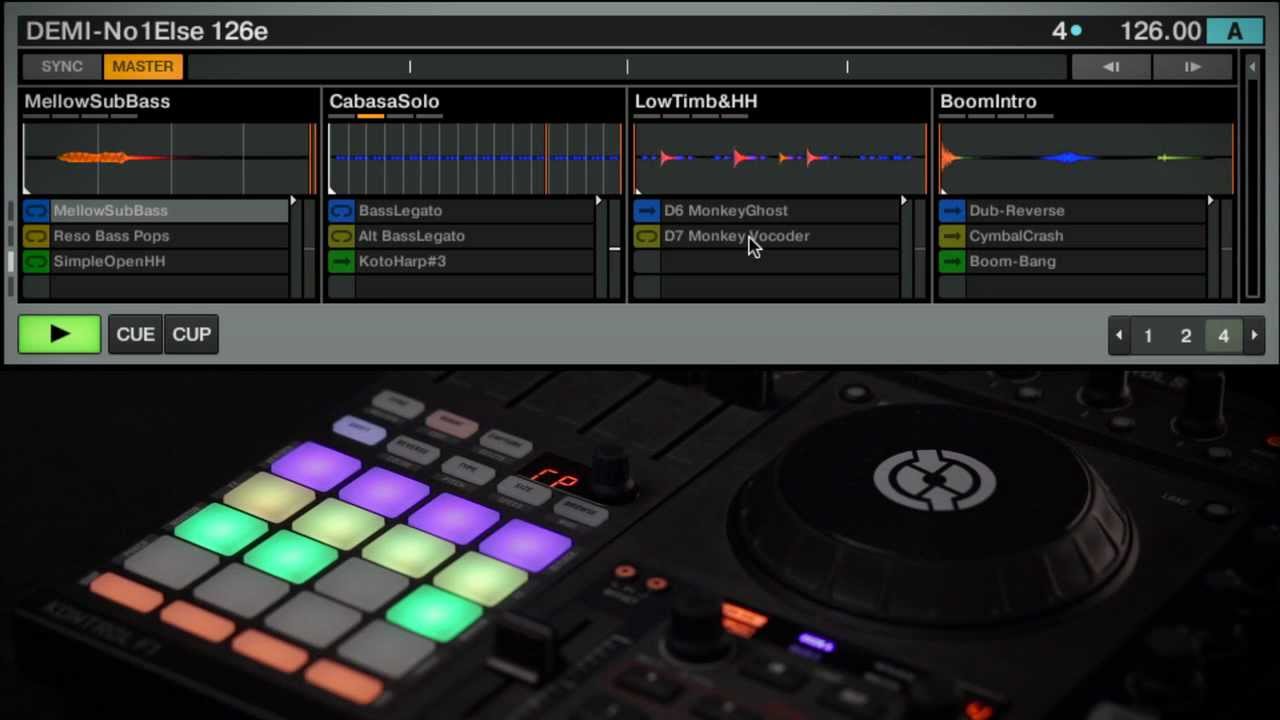Go to next page with arrow right of 4

1254,336
